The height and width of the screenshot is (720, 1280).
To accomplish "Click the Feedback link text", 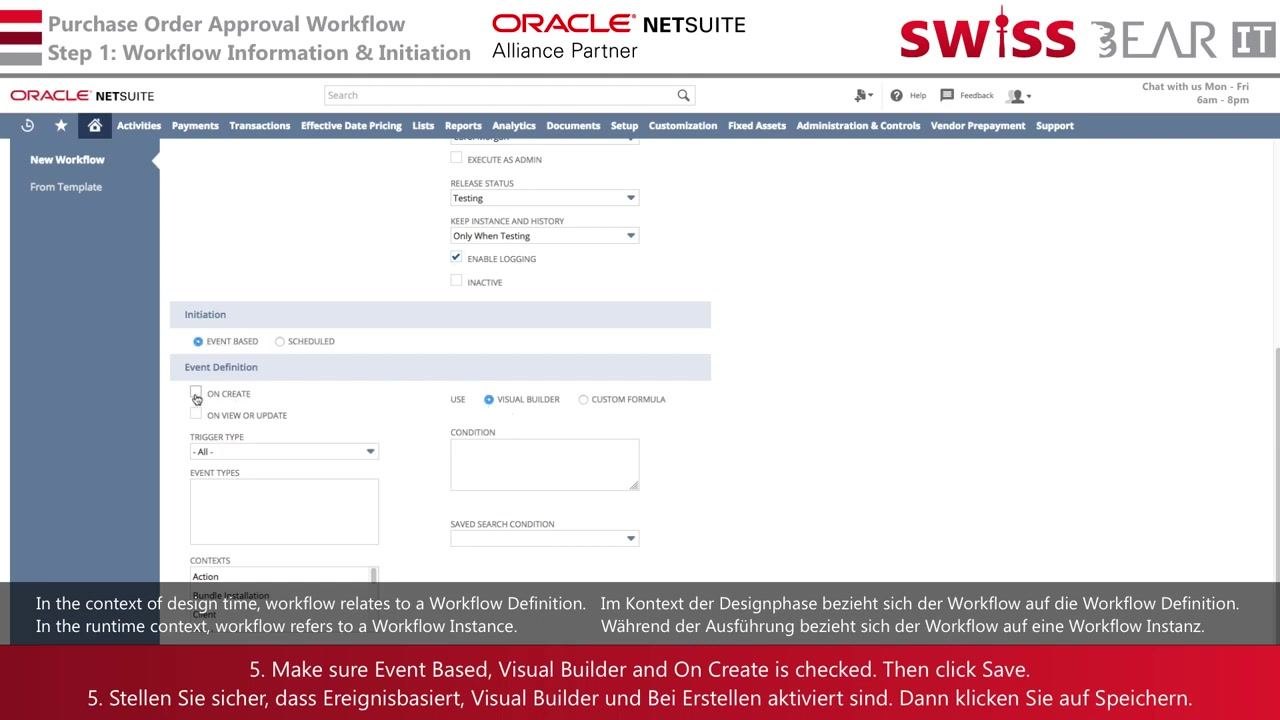I will [977, 96].
